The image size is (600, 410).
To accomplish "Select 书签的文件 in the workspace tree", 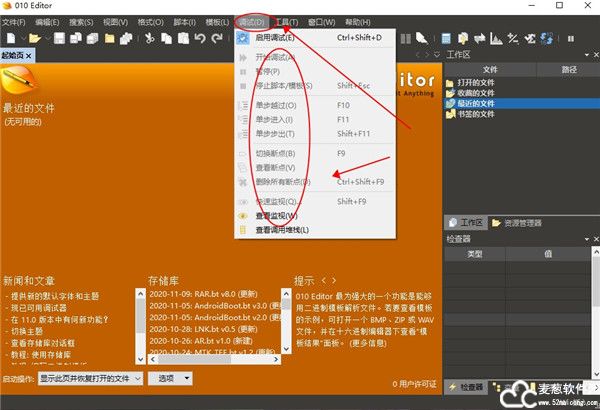I will (476, 114).
